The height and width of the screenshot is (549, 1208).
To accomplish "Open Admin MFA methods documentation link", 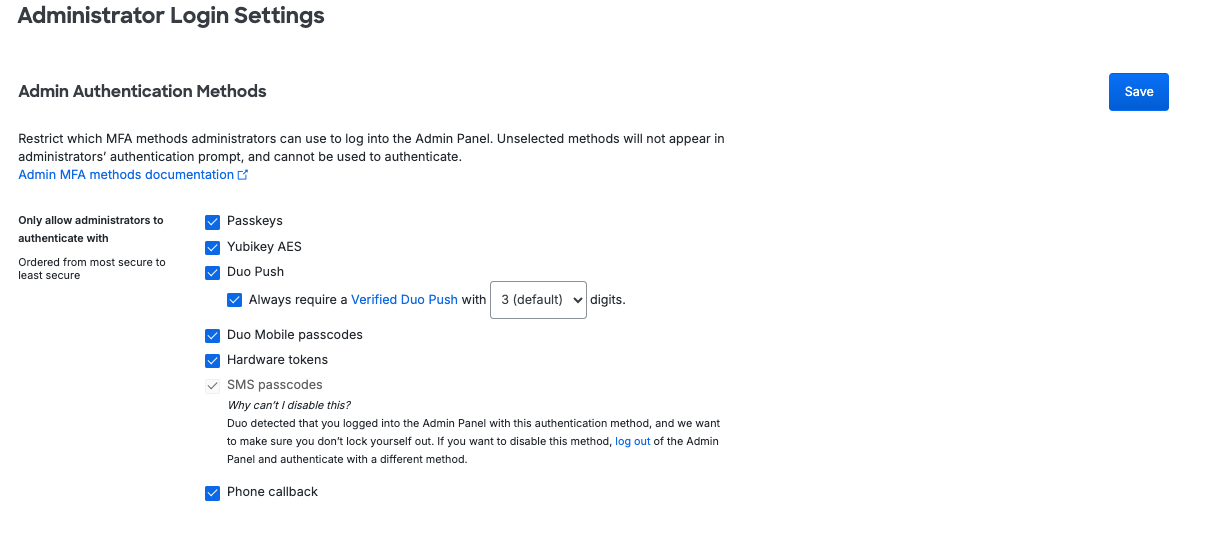I will [x=126, y=175].
